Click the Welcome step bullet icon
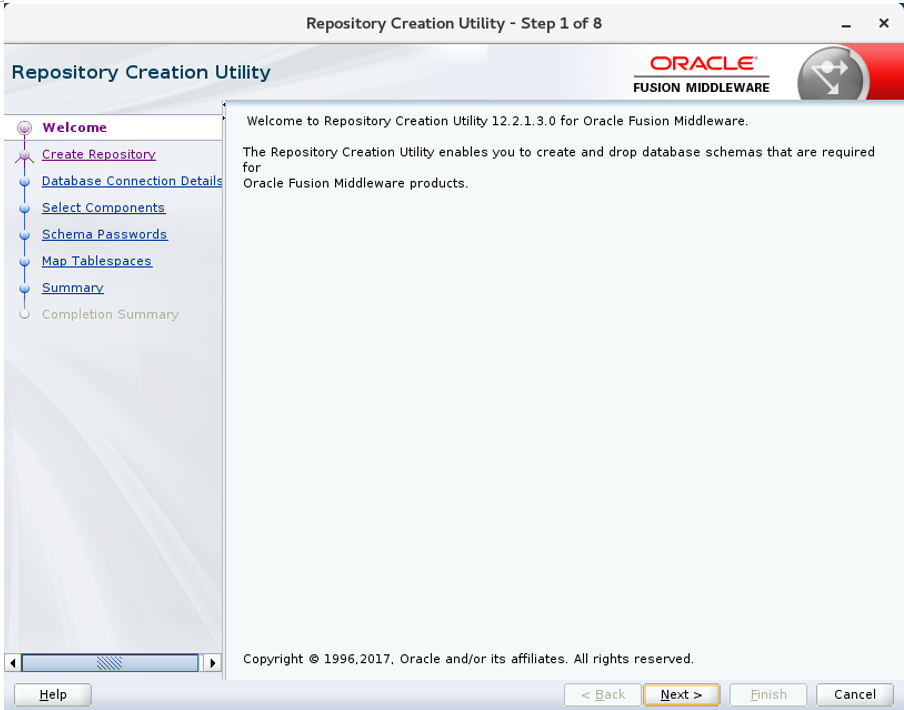Screen dimensions: 904x710 [x=24, y=128]
